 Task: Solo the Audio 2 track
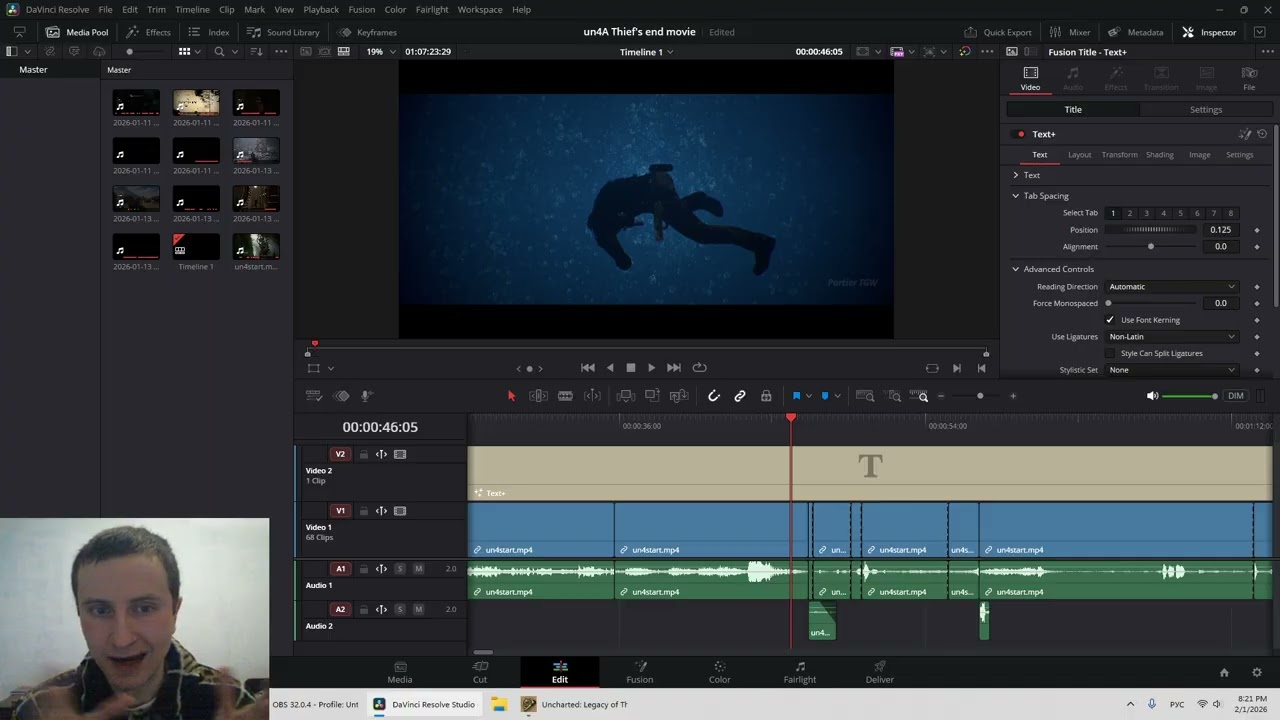[400, 609]
